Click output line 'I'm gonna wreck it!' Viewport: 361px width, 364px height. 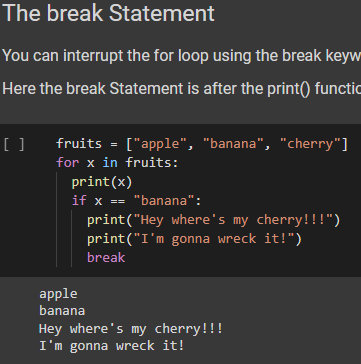coord(112,346)
